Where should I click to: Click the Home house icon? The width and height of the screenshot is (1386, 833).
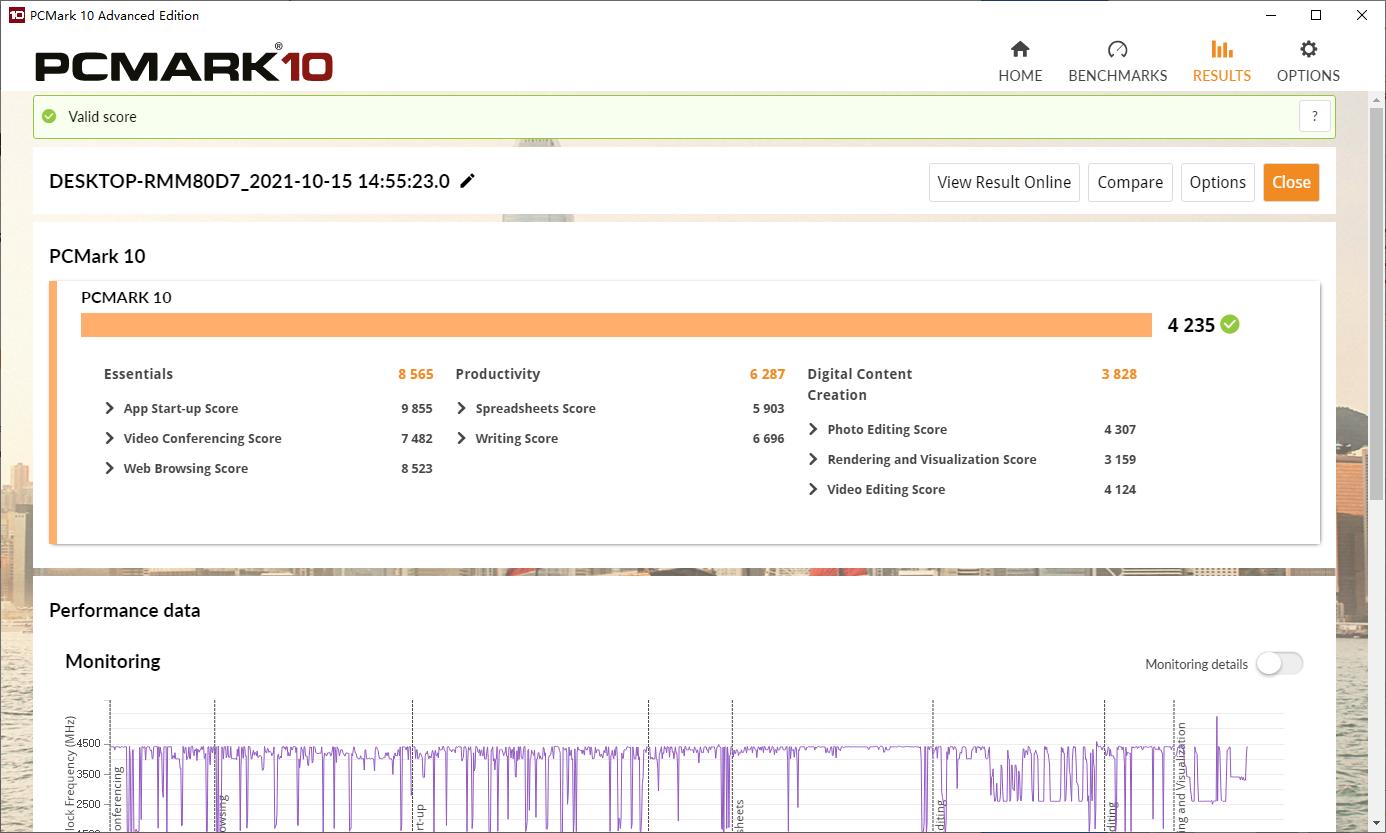(x=1020, y=50)
